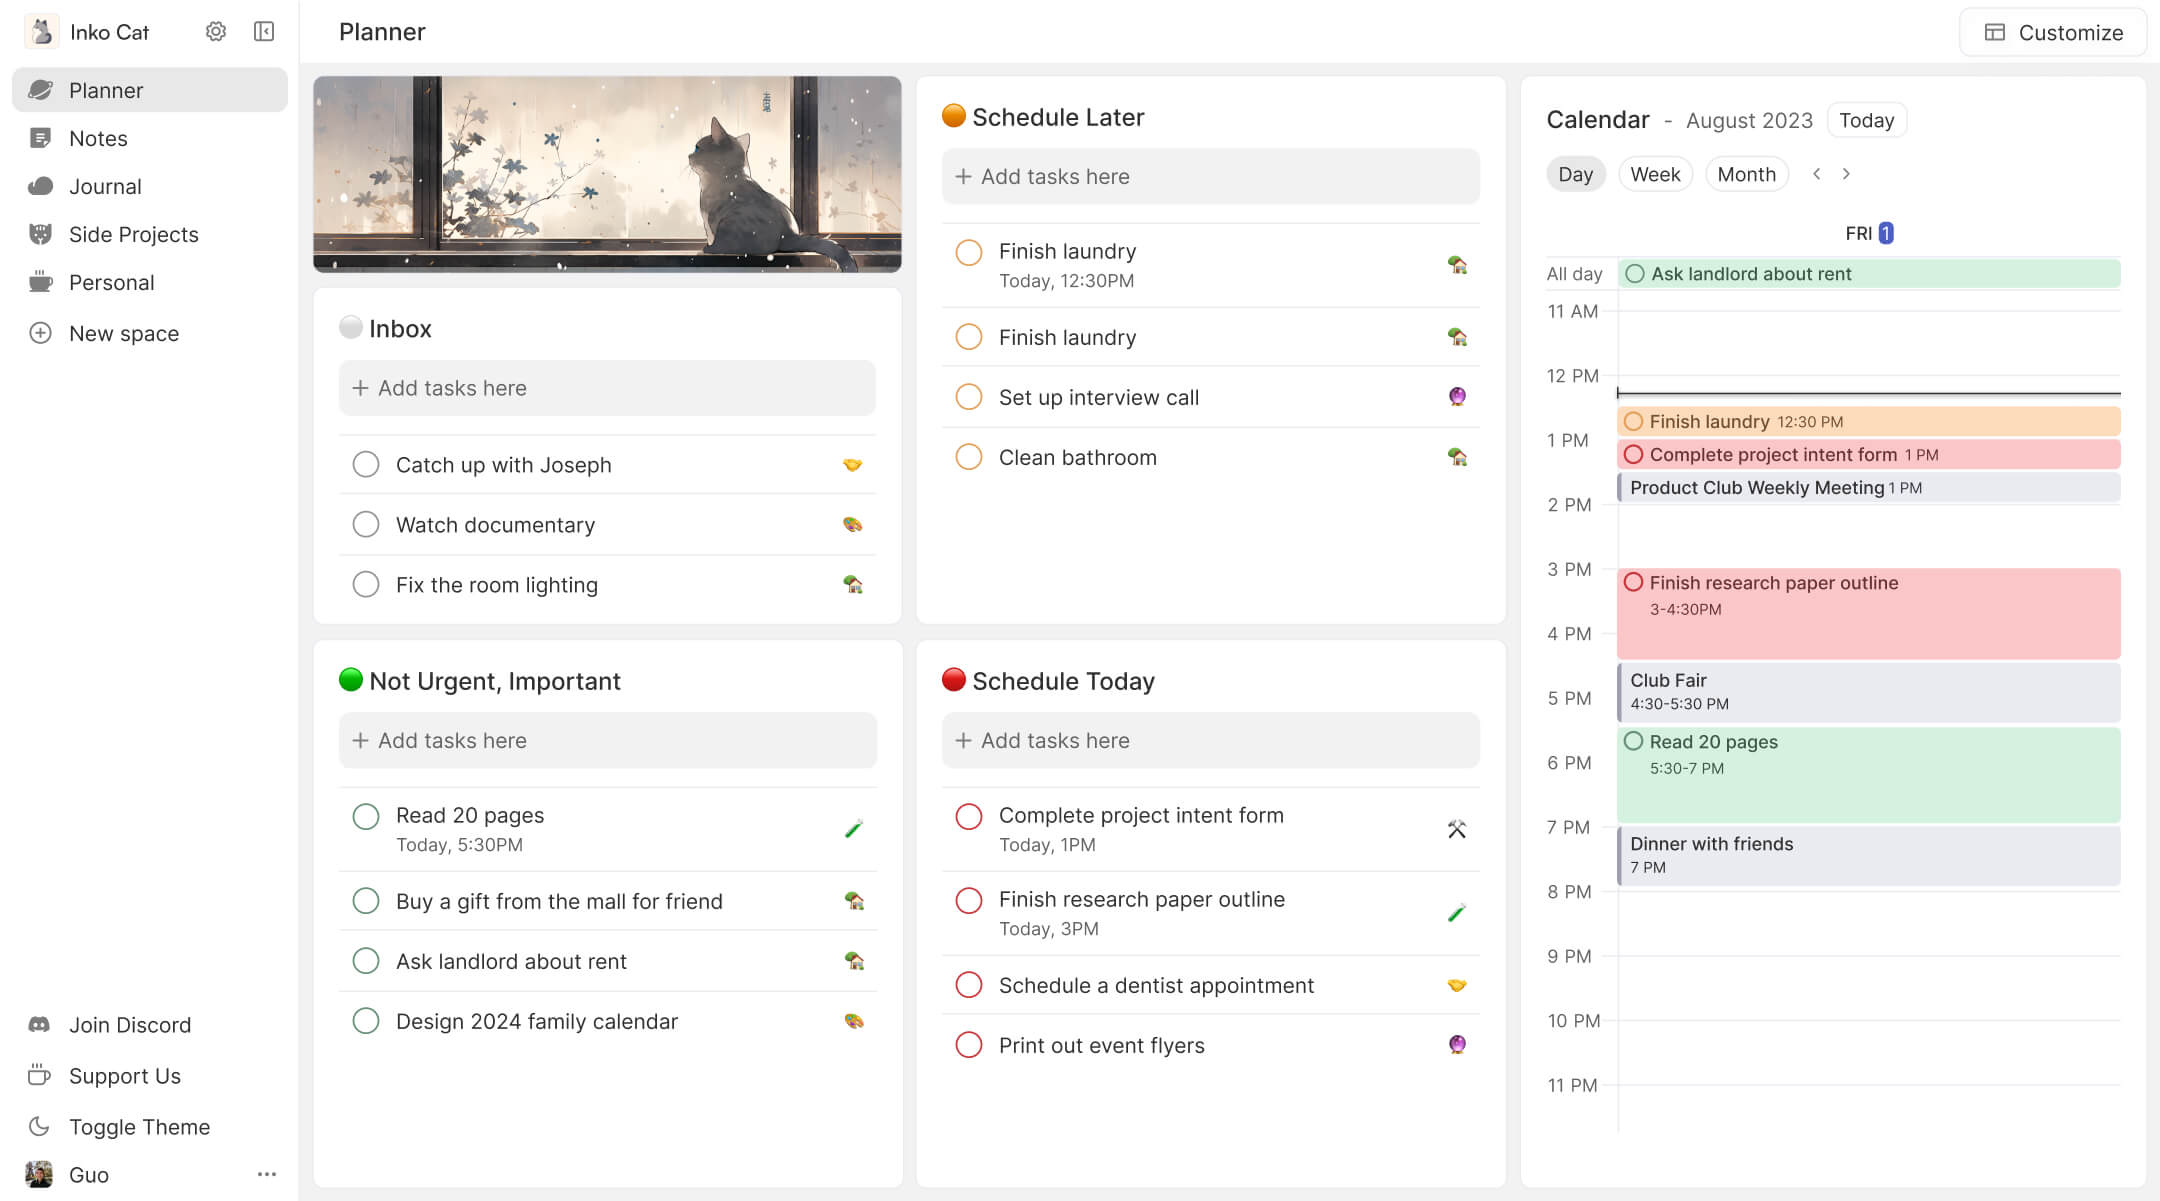The image size is (2160, 1201).
Task: Click the Toggle Theme icon
Action: coord(40,1126)
